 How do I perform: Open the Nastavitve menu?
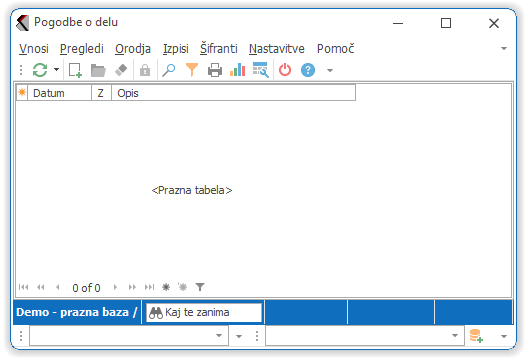(277, 49)
